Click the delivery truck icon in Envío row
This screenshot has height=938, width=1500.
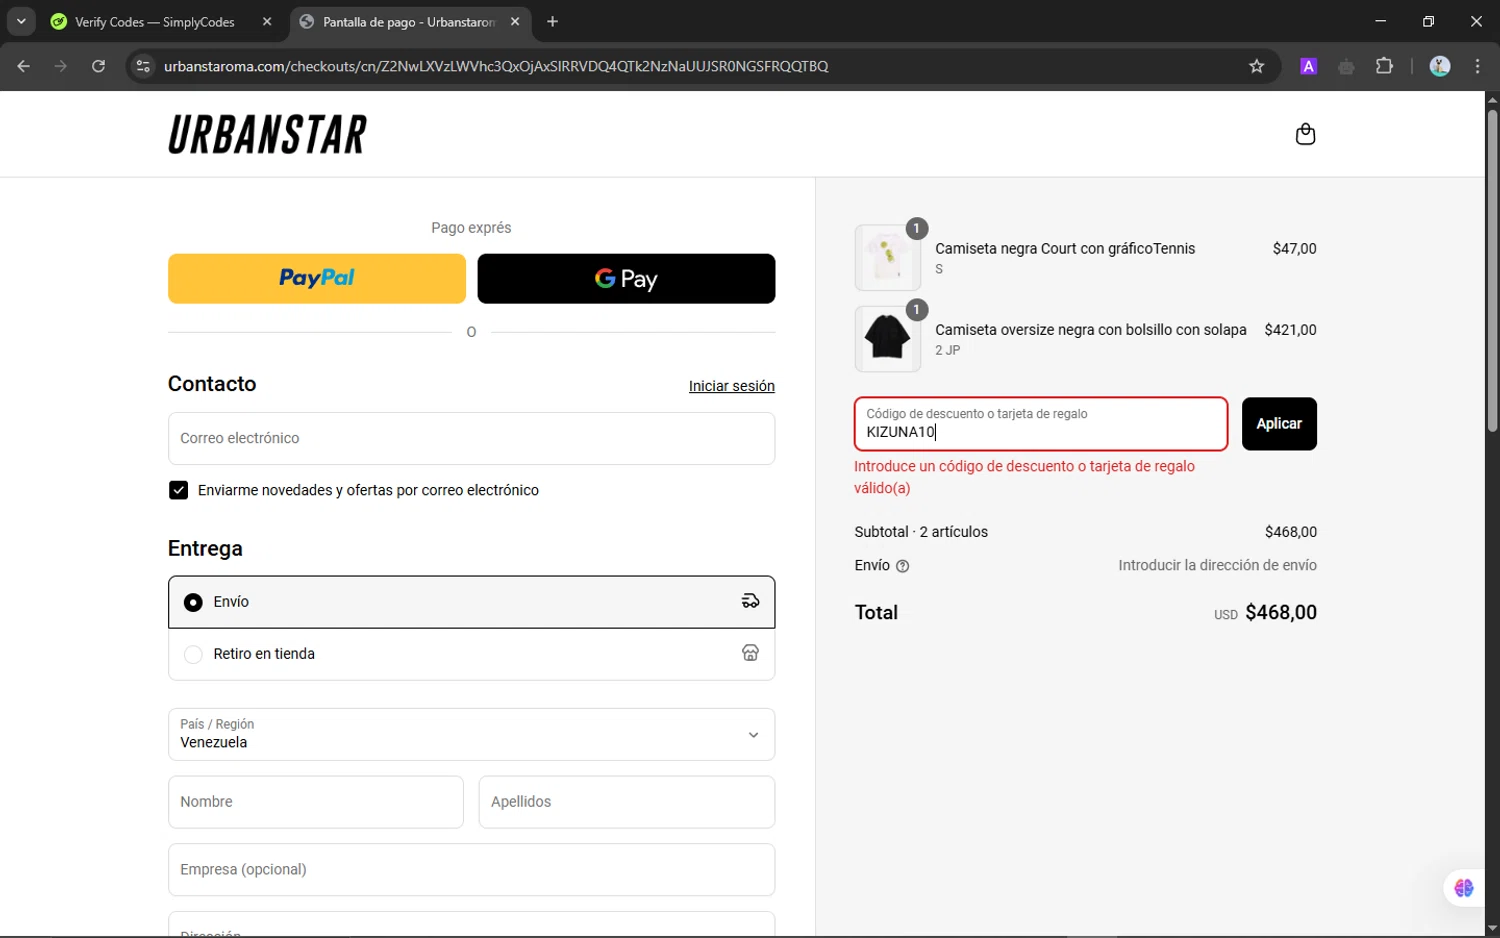[750, 601]
